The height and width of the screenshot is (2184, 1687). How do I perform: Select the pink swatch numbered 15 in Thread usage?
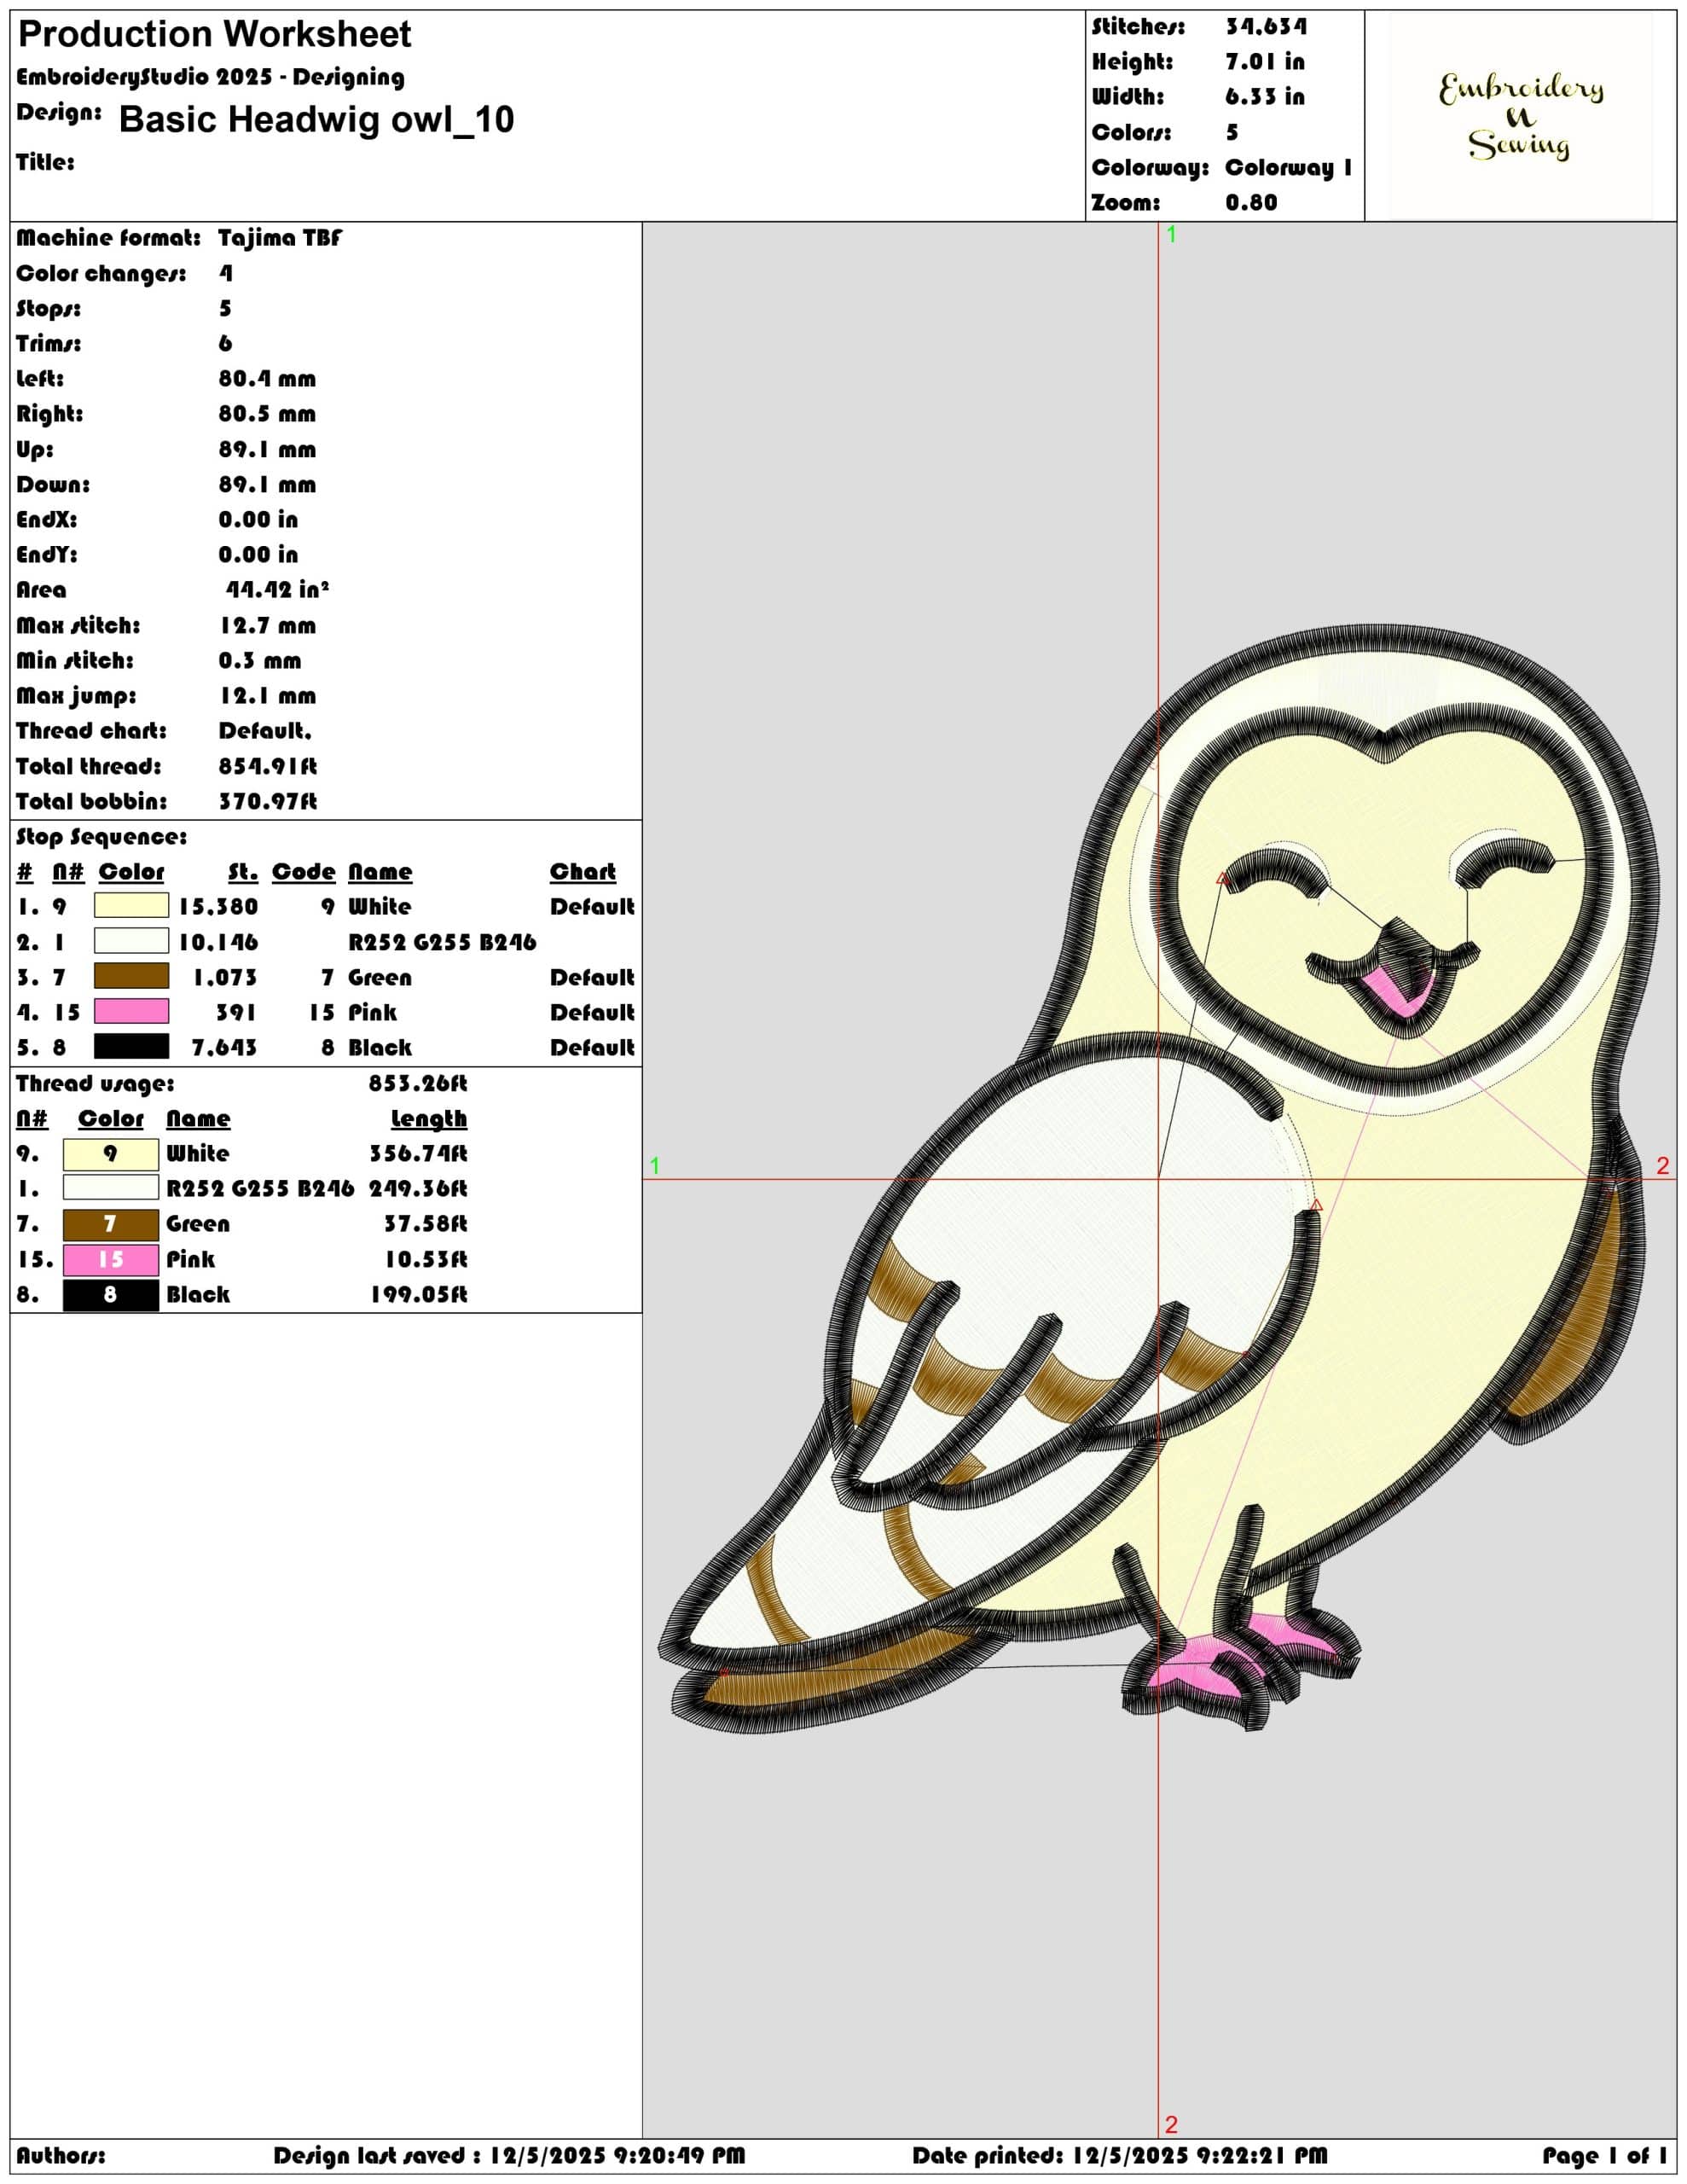click(x=111, y=1260)
